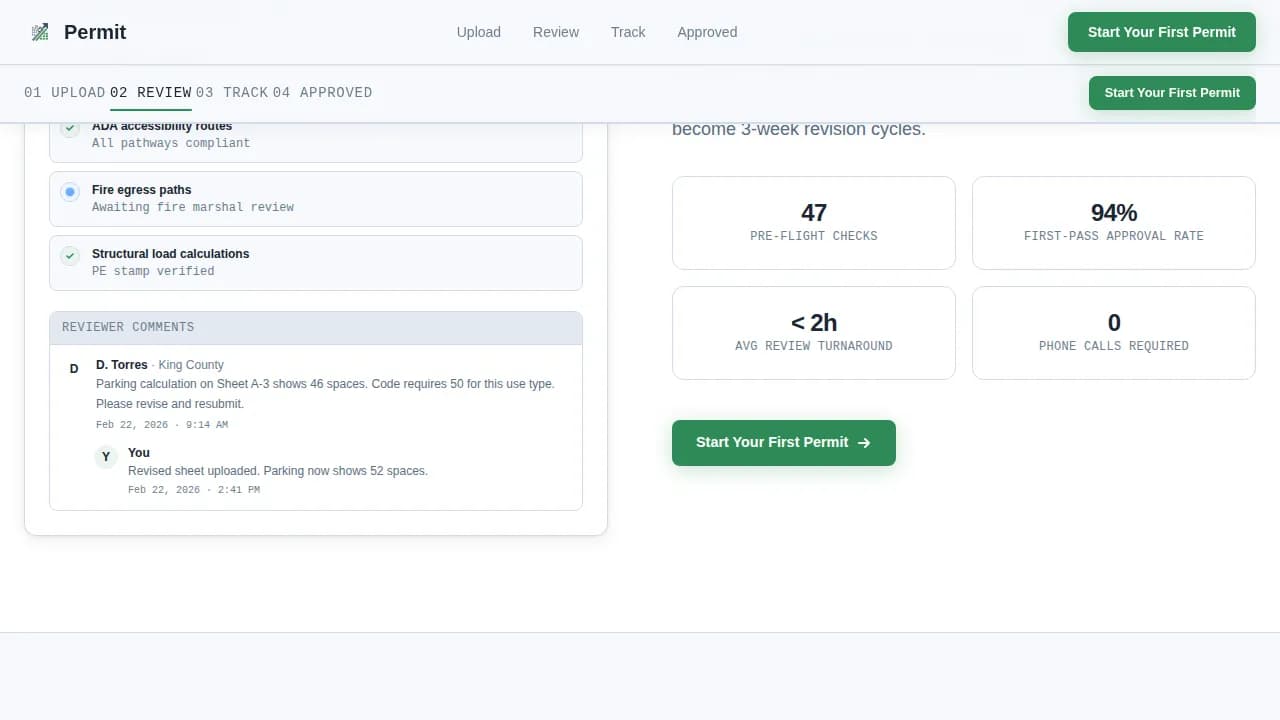The width and height of the screenshot is (1280, 720).
Task: Click the green checkmark on ADA accessibility routes
Action: click(x=69, y=128)
